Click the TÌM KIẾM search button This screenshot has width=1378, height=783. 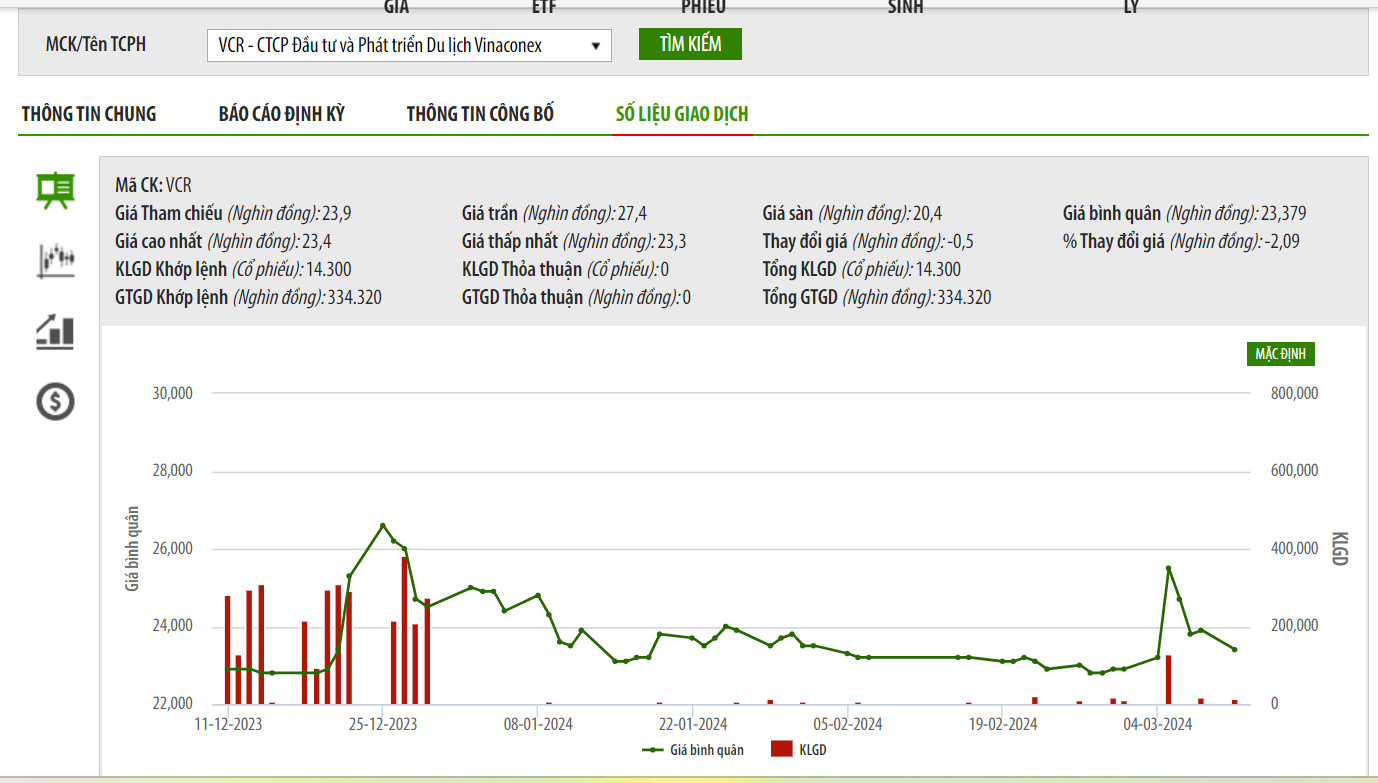pos(690,44)
